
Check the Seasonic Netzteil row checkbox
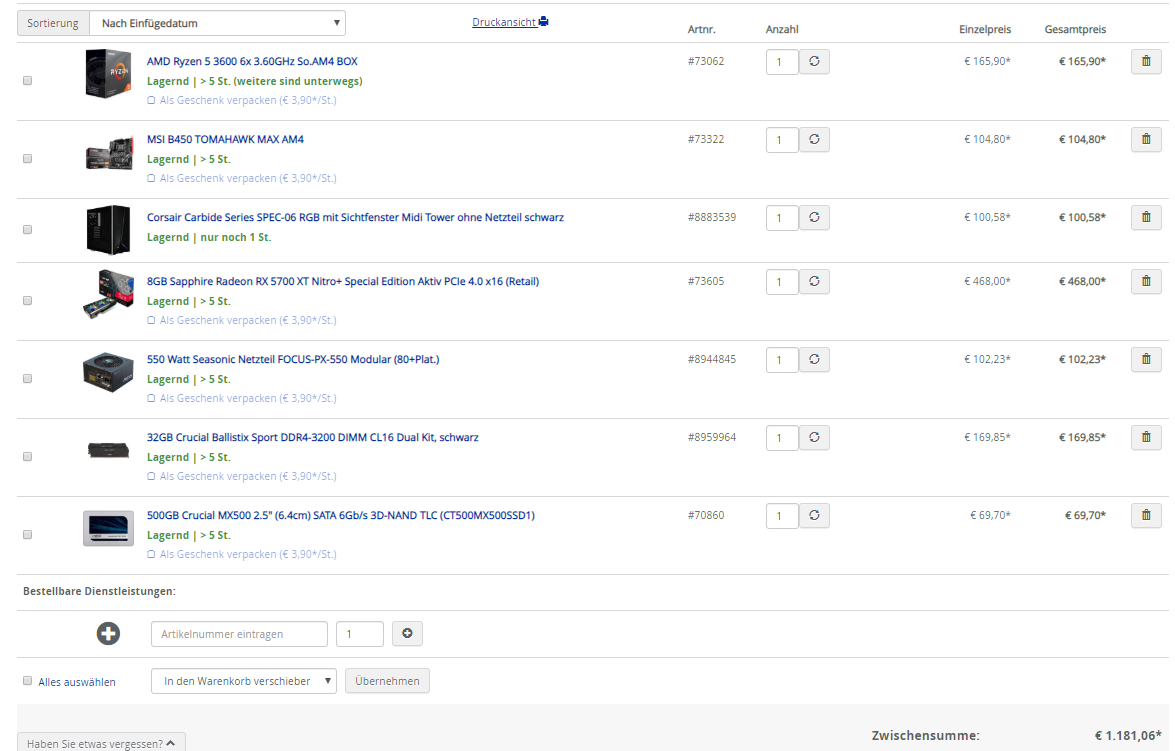28,378
